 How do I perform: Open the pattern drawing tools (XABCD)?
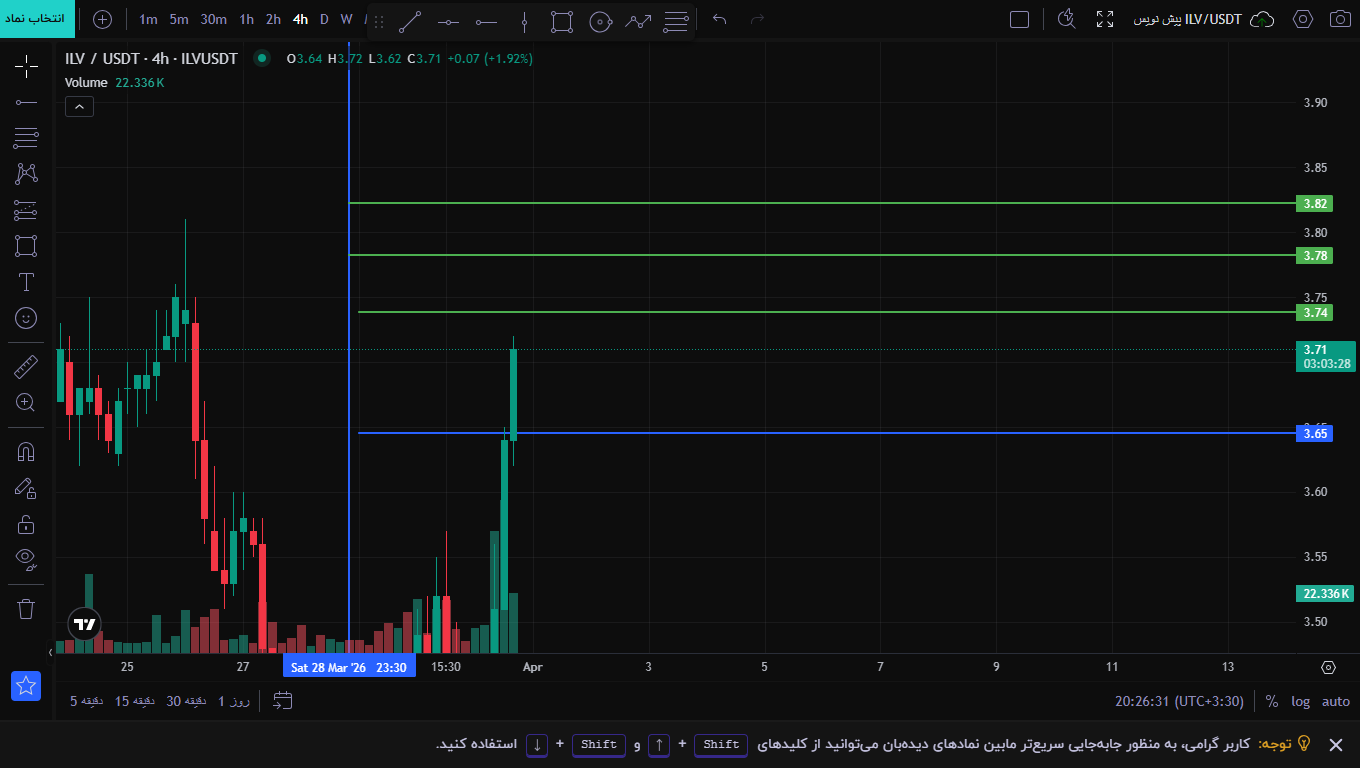pyautogui.click(x=26, y=174)
